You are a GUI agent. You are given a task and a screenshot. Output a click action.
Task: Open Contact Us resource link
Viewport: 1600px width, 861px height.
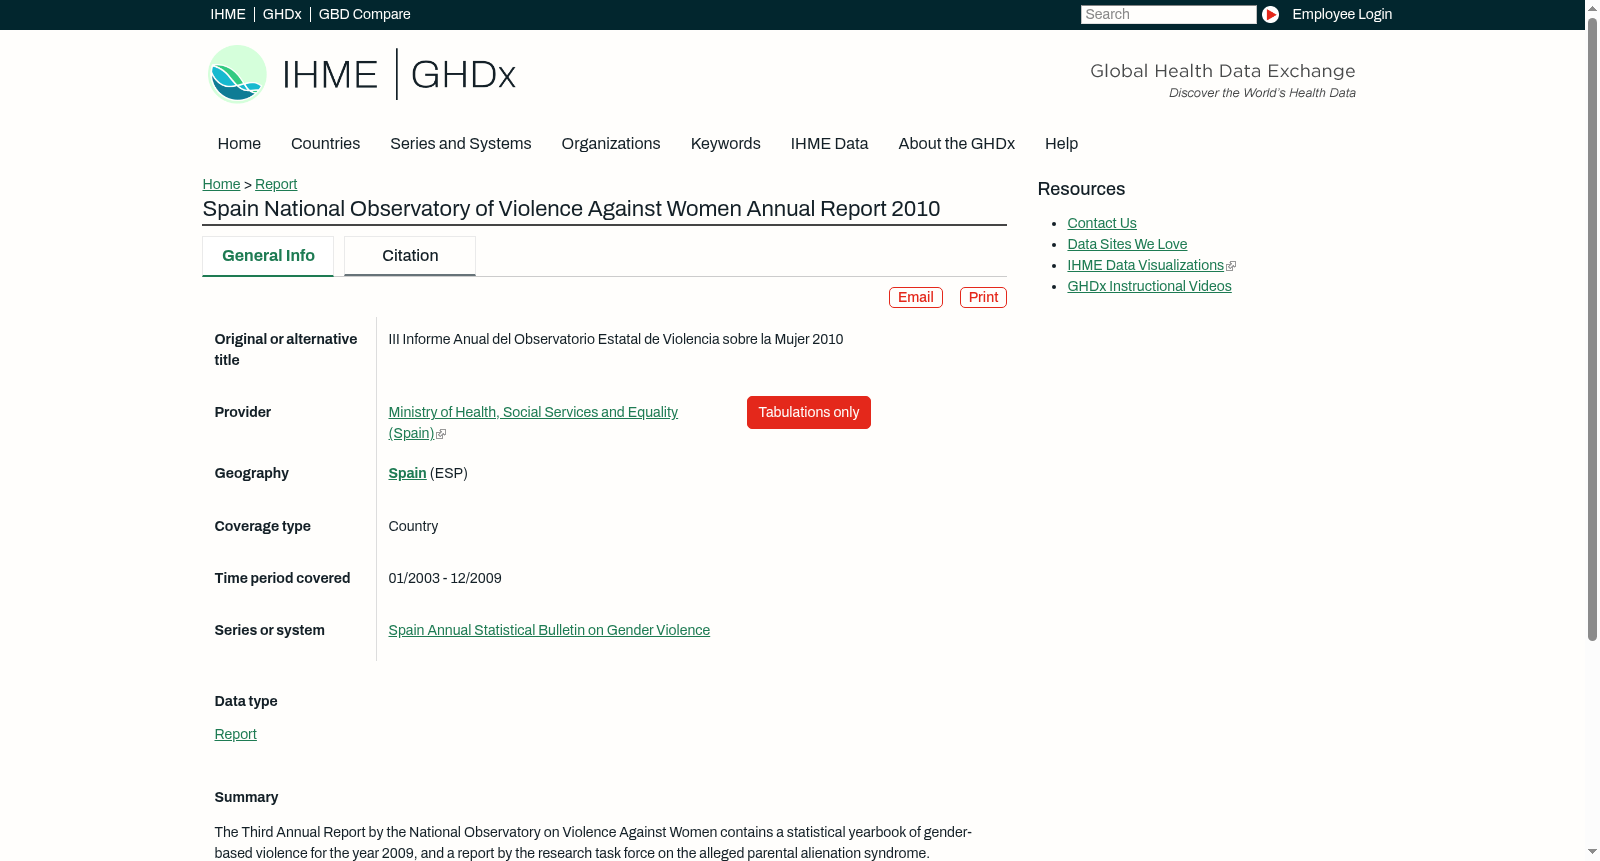pos(1102,223)
